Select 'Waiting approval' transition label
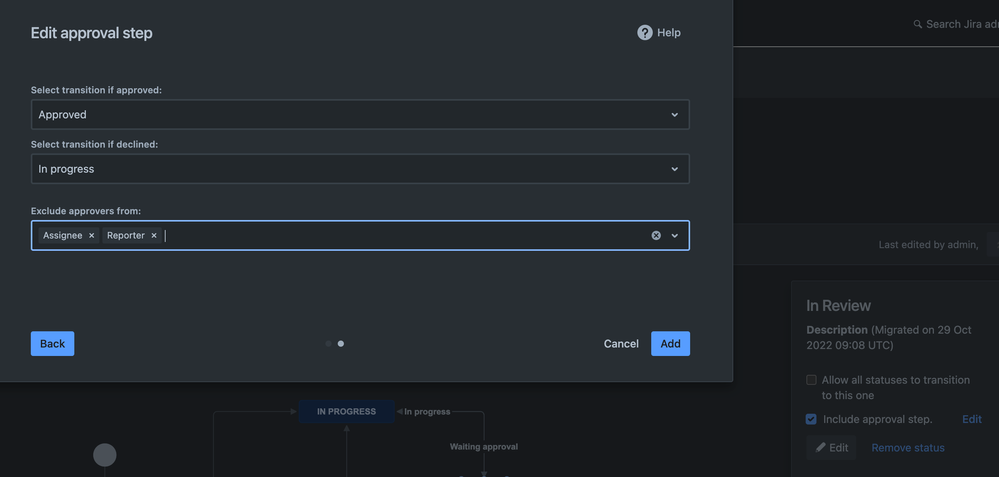This screenshot has height=477, width=999. pos(484,446)
